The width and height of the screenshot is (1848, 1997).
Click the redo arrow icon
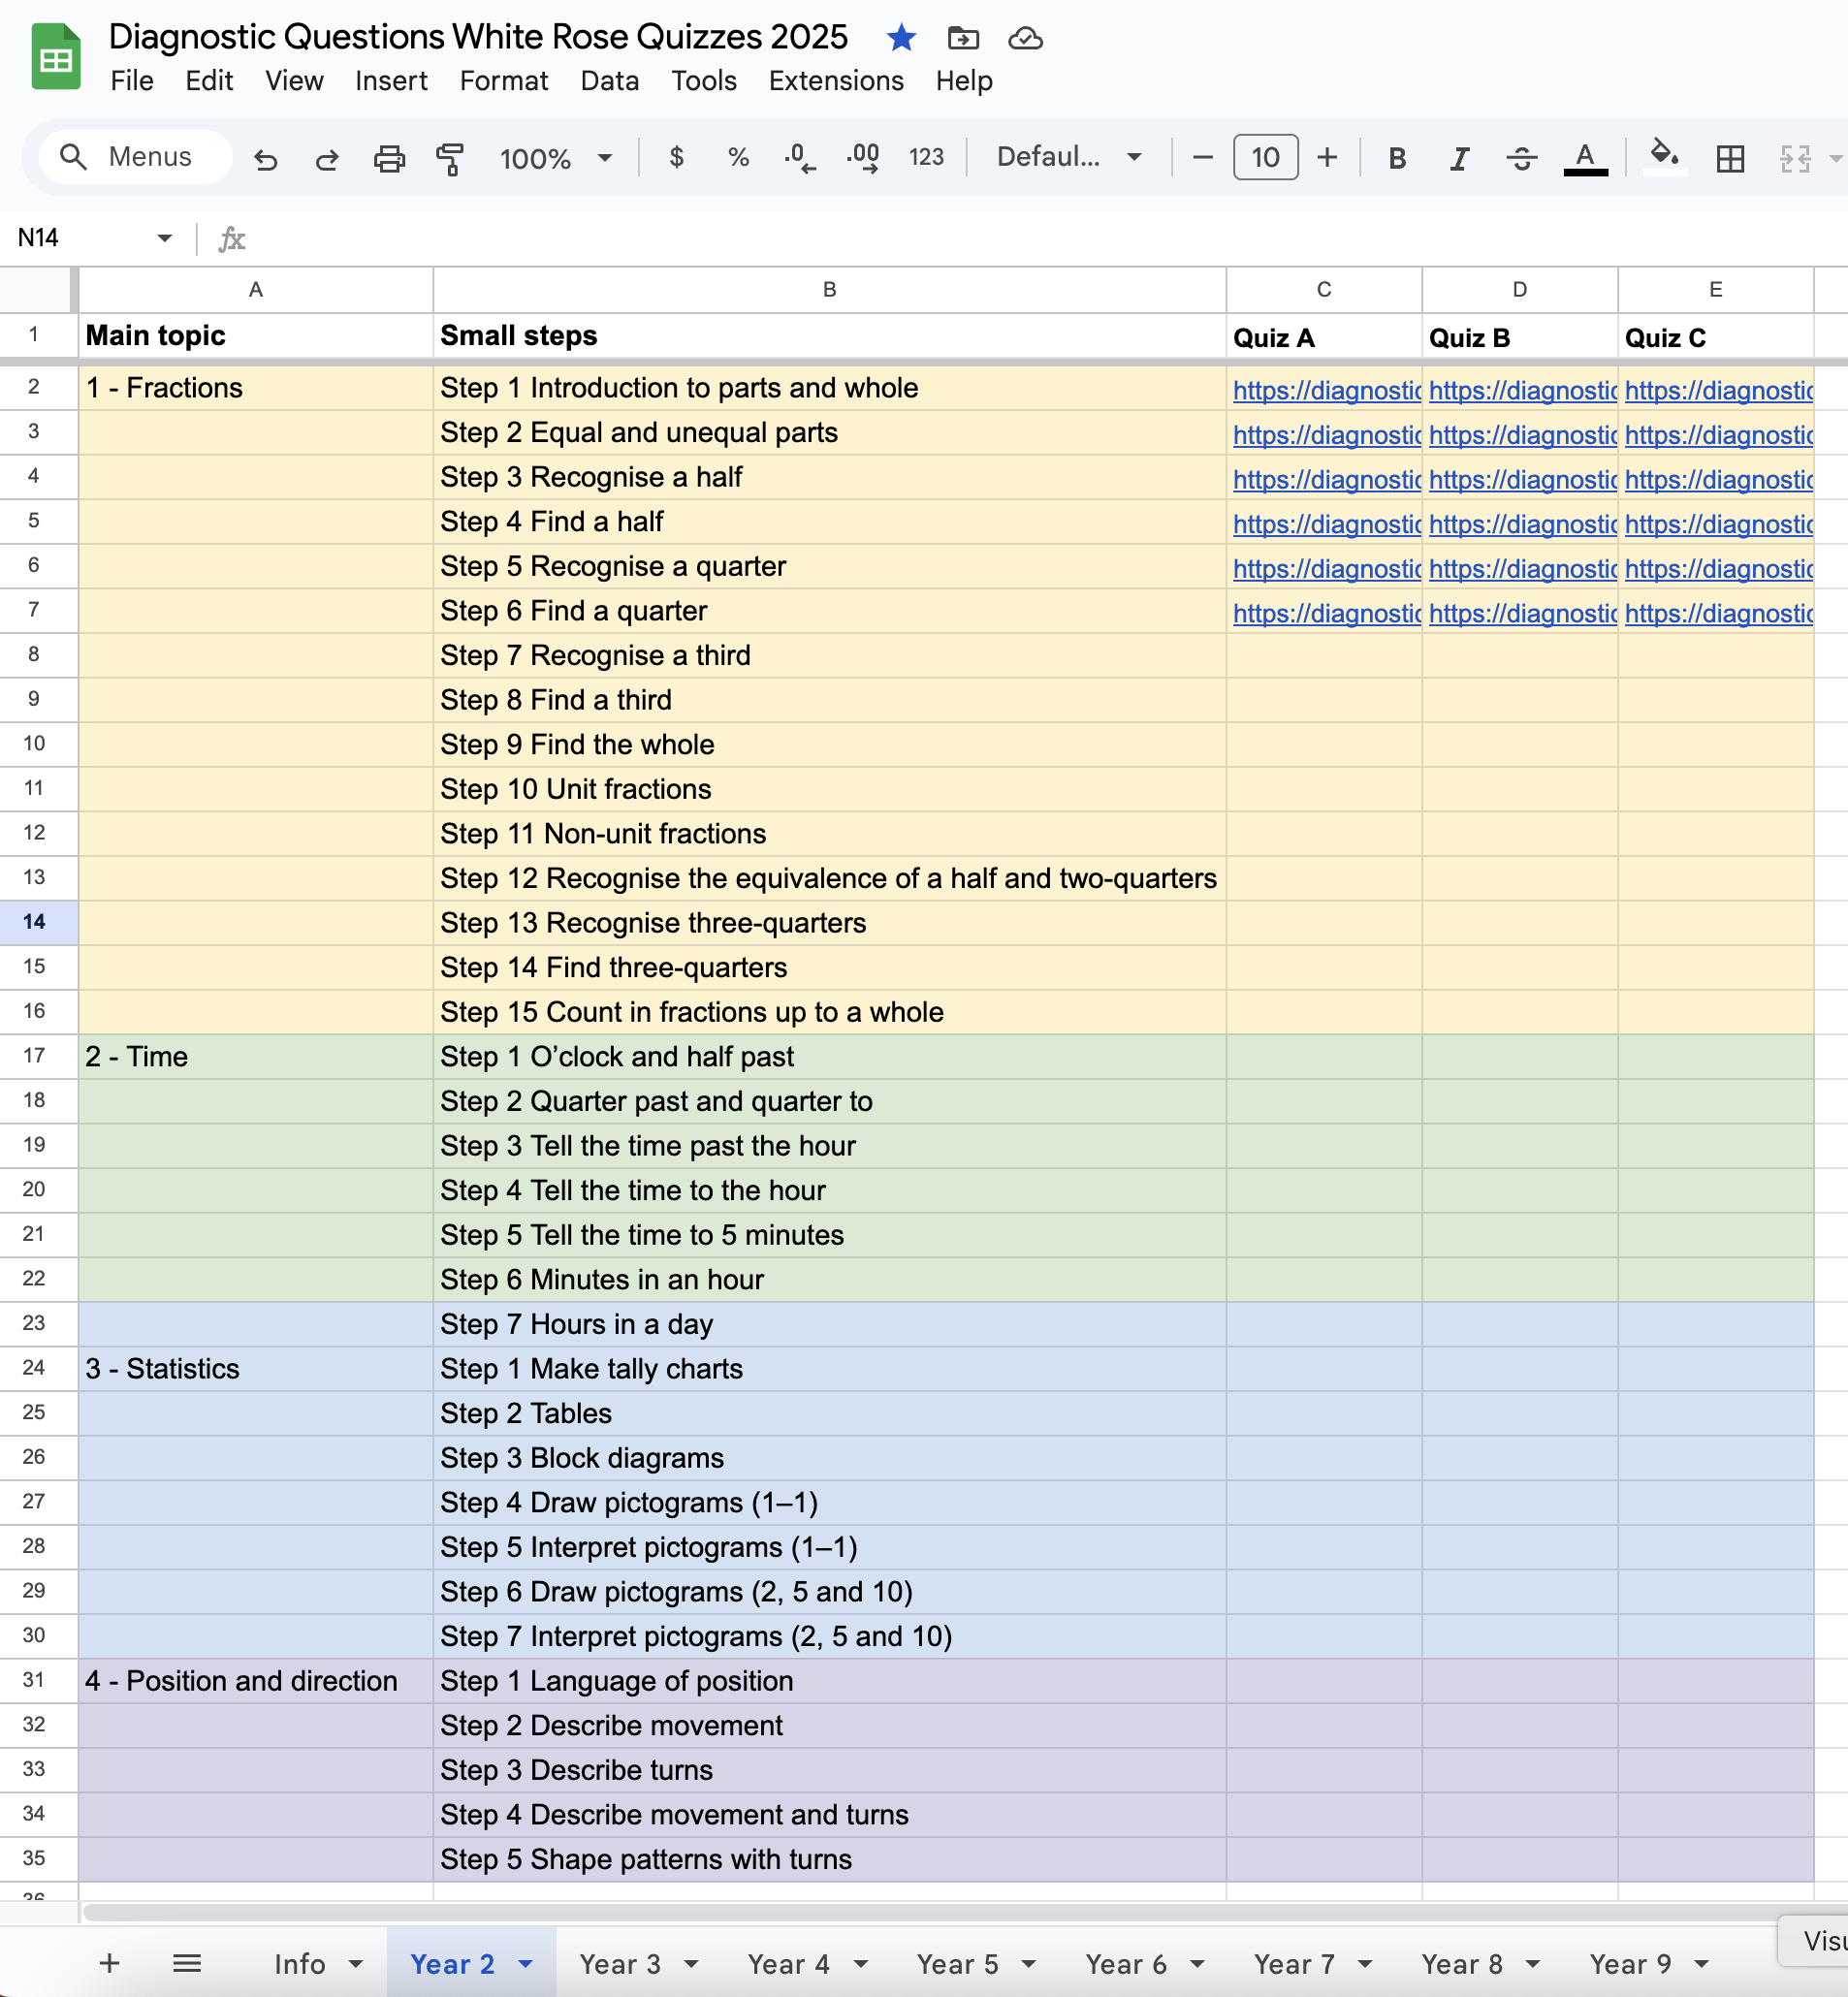[327, 158]
